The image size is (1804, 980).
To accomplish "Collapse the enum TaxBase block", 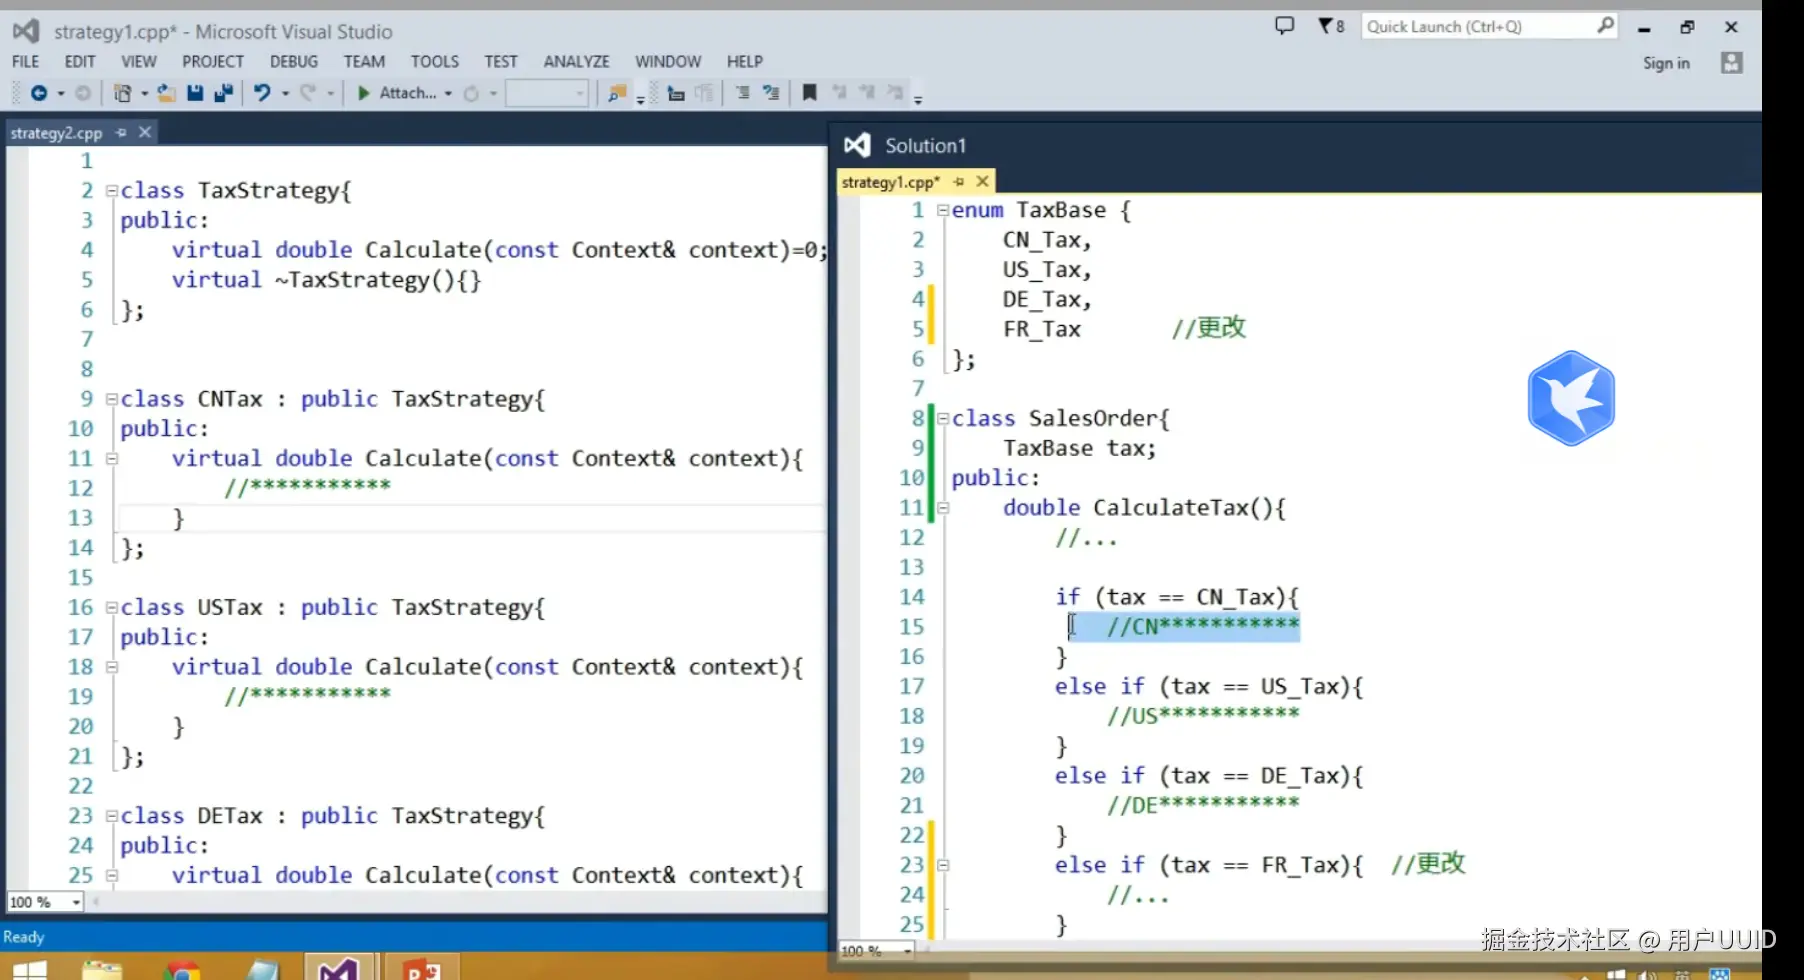I will click(943, 210).
